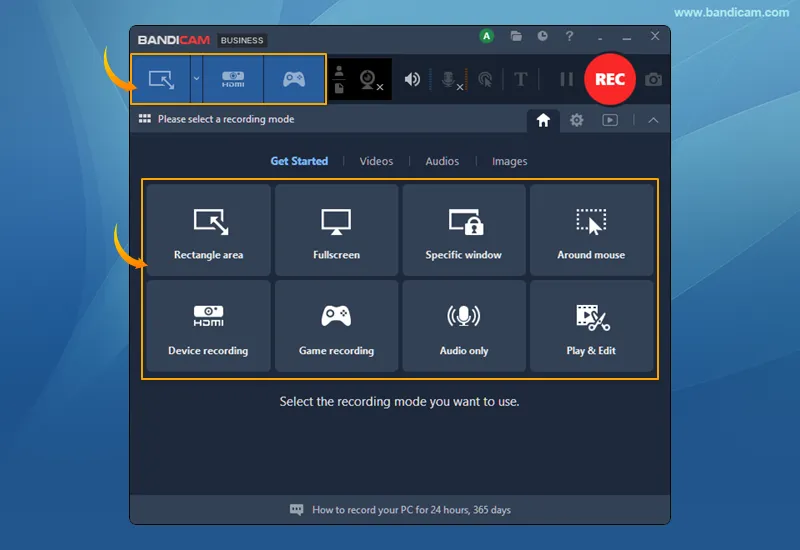
Task: Choose the Around mouse tile
Action: [x=591, y=230]
